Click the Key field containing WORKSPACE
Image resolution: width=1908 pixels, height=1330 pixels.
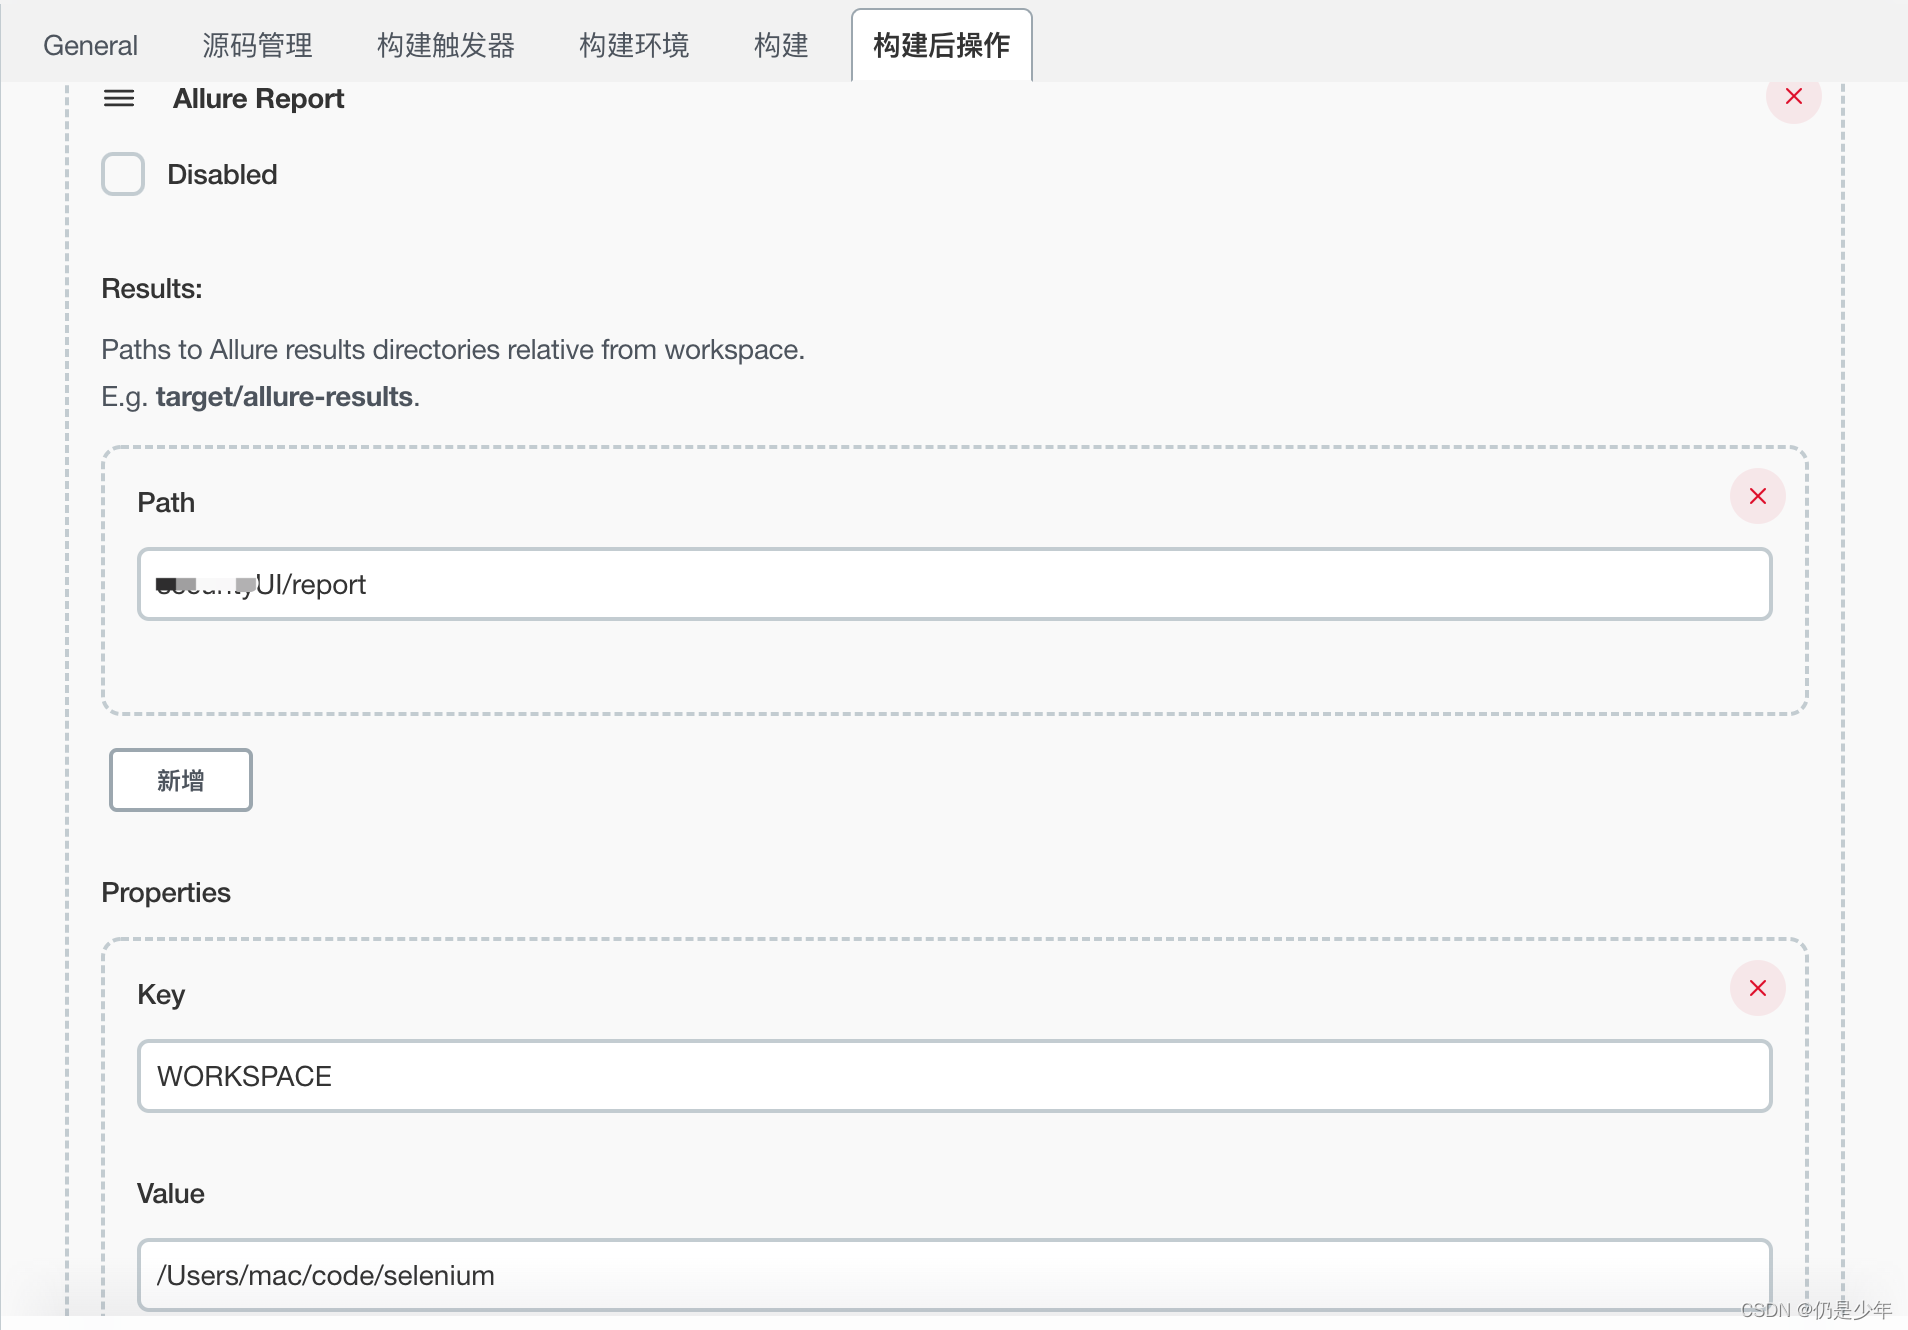[x=954, y=1076]
